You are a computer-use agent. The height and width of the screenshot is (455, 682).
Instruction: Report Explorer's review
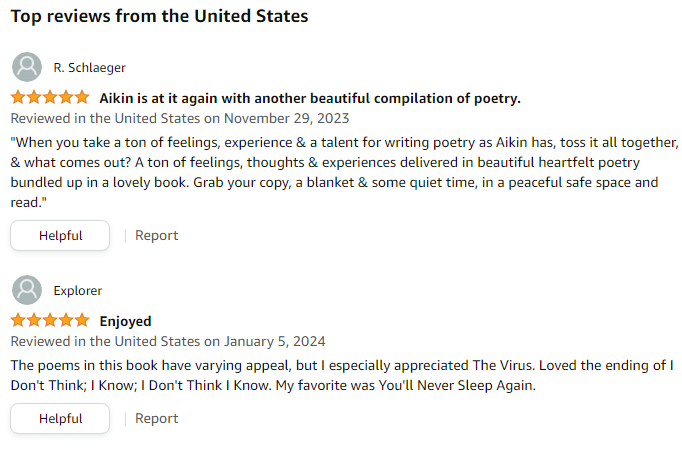click(x=157, y=418)
